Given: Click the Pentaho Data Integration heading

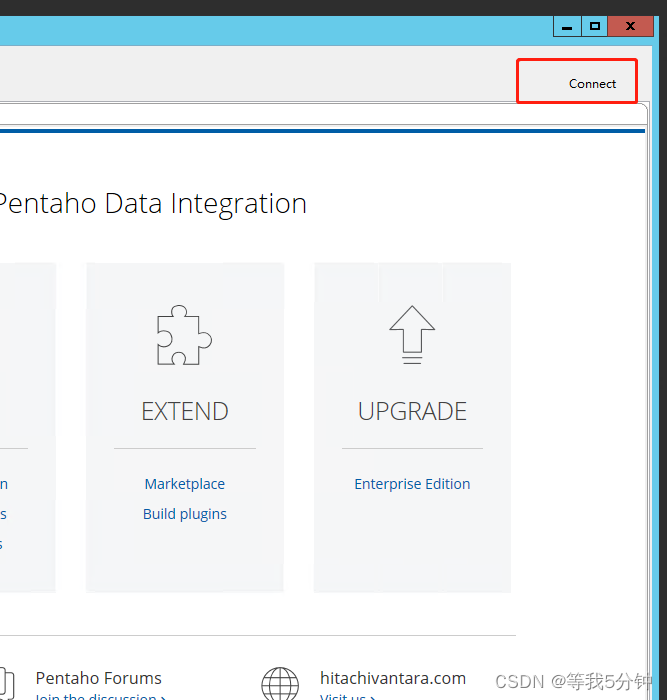Looking at the screenshot, I should (152, 204).
